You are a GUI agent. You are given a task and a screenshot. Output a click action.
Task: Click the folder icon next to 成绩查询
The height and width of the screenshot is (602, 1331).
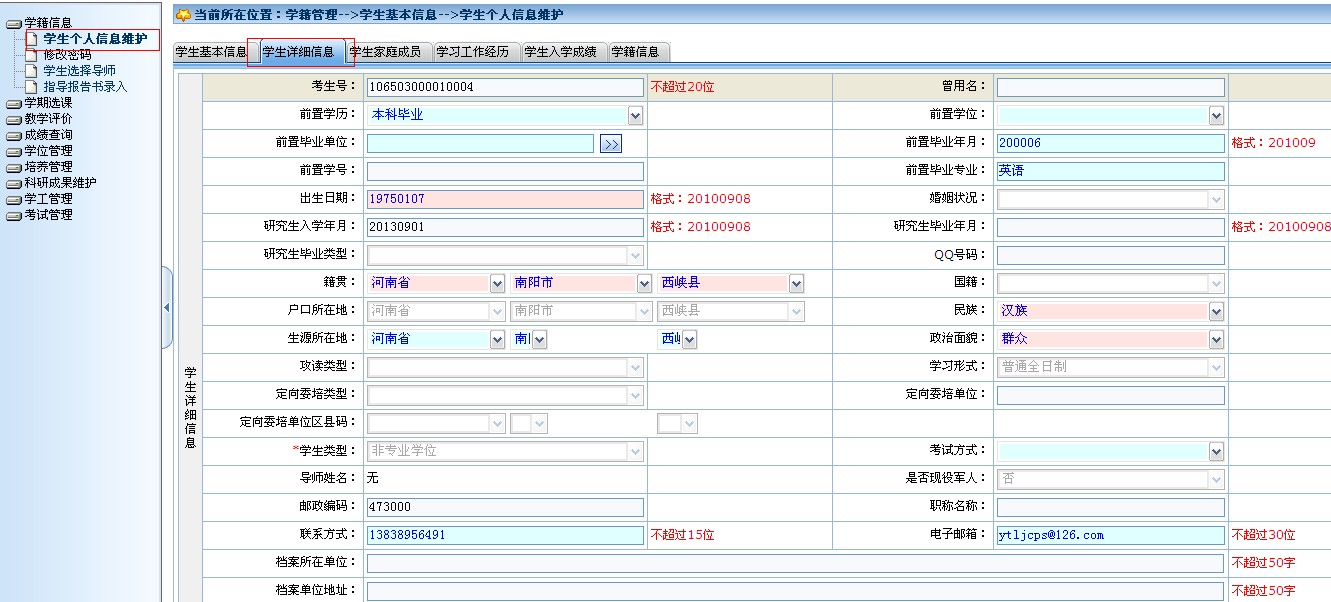click(x=13, y=135)
